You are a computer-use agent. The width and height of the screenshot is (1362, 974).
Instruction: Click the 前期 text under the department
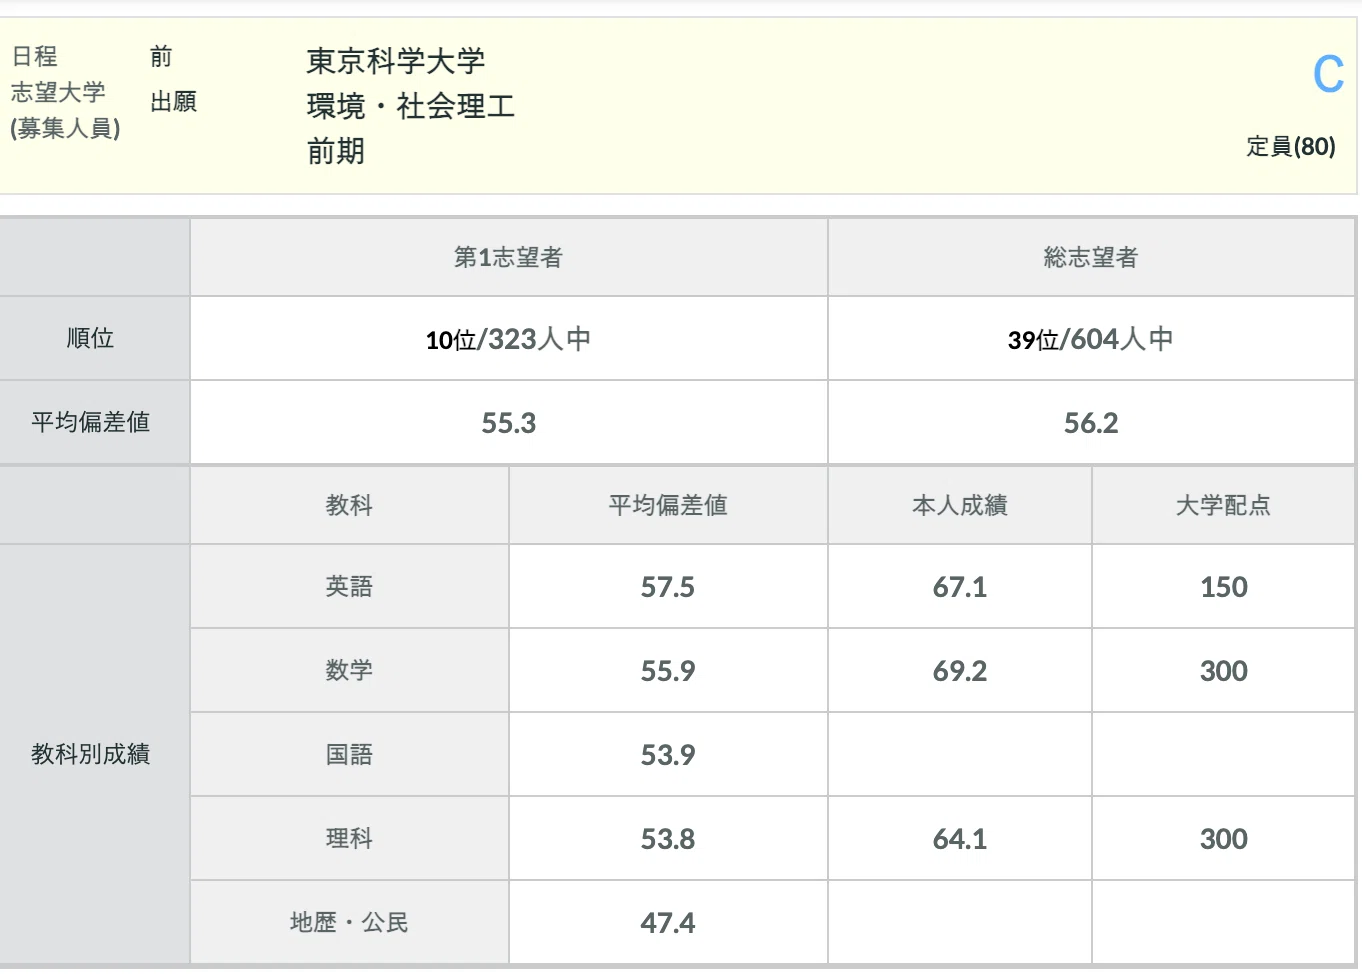[x=336, y=151]
